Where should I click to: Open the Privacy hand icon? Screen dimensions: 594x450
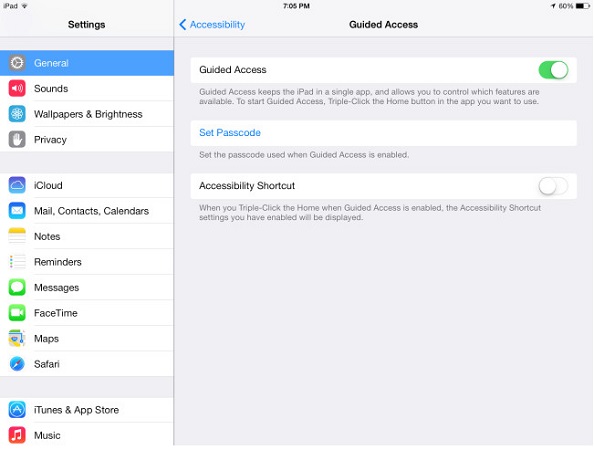[17, 140]
